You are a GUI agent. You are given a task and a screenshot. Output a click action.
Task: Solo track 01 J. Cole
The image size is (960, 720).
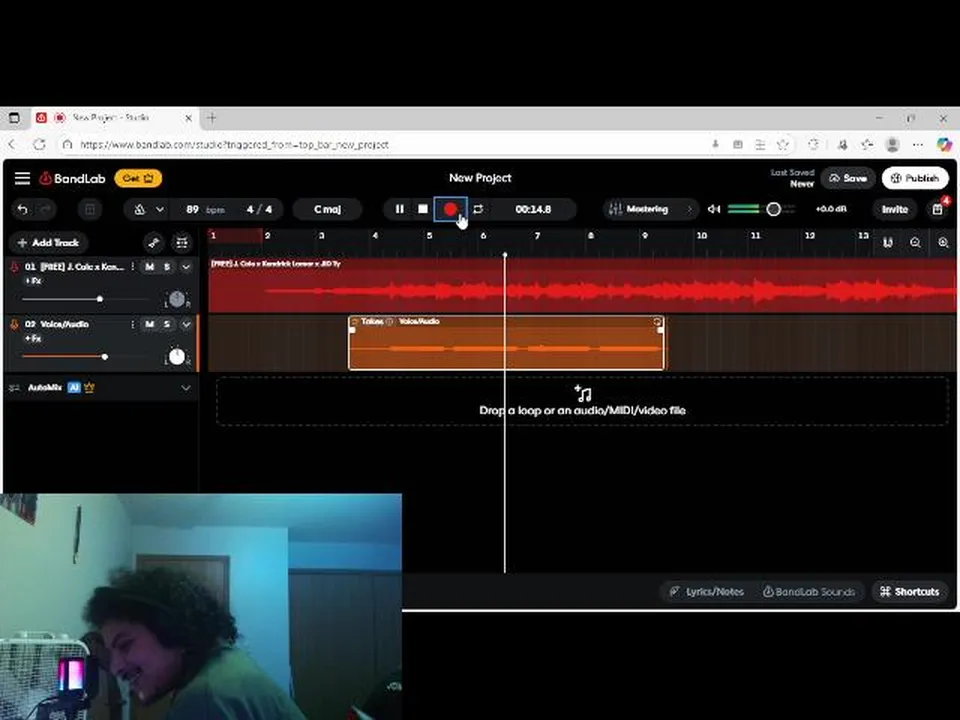167,267
